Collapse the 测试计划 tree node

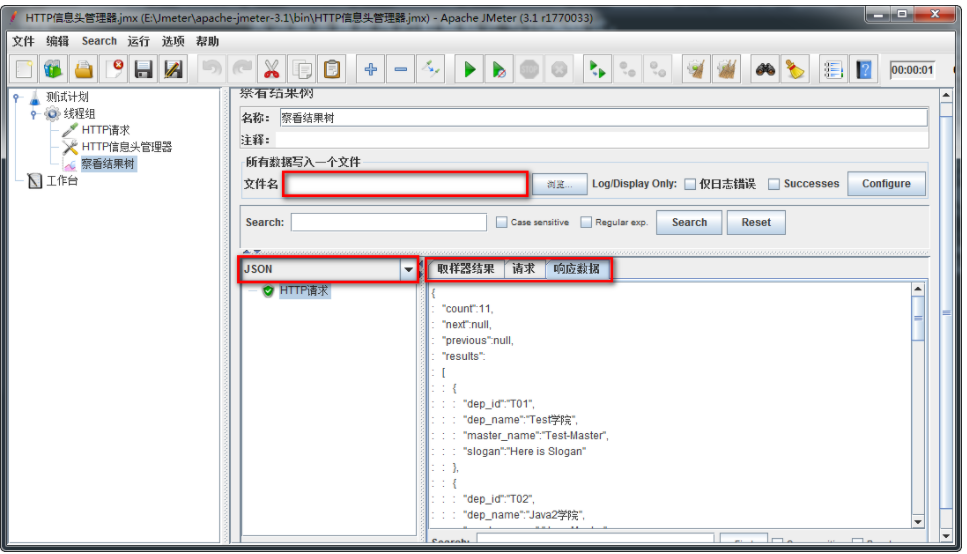pos(17,97)
